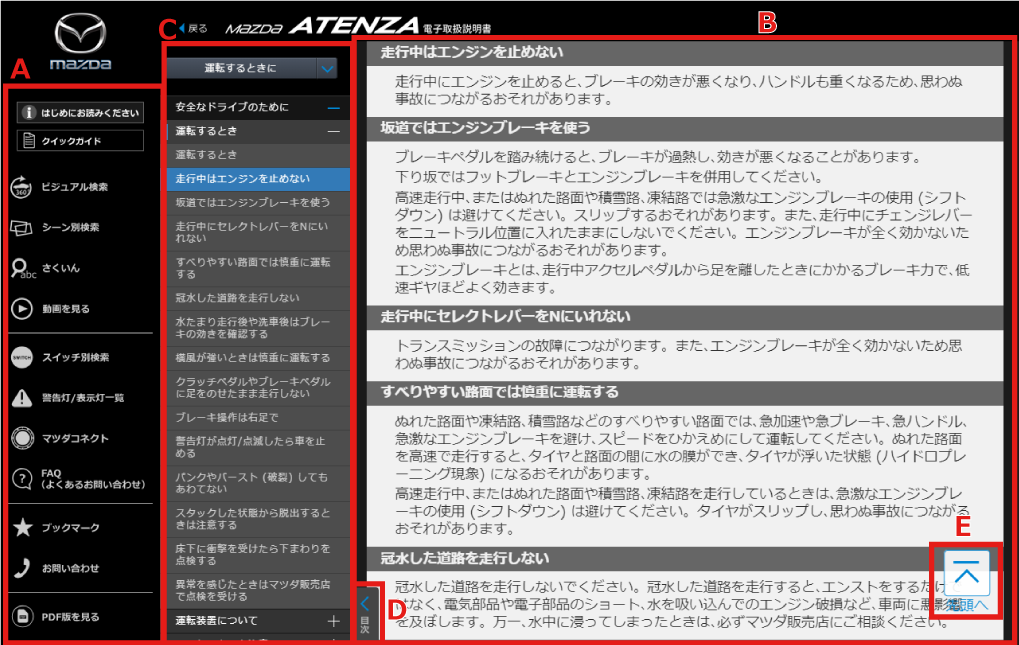Screen dimensions: 1019x645
Task: Click the さくいん index magnifier icon
Action: [x=22, y=268]
